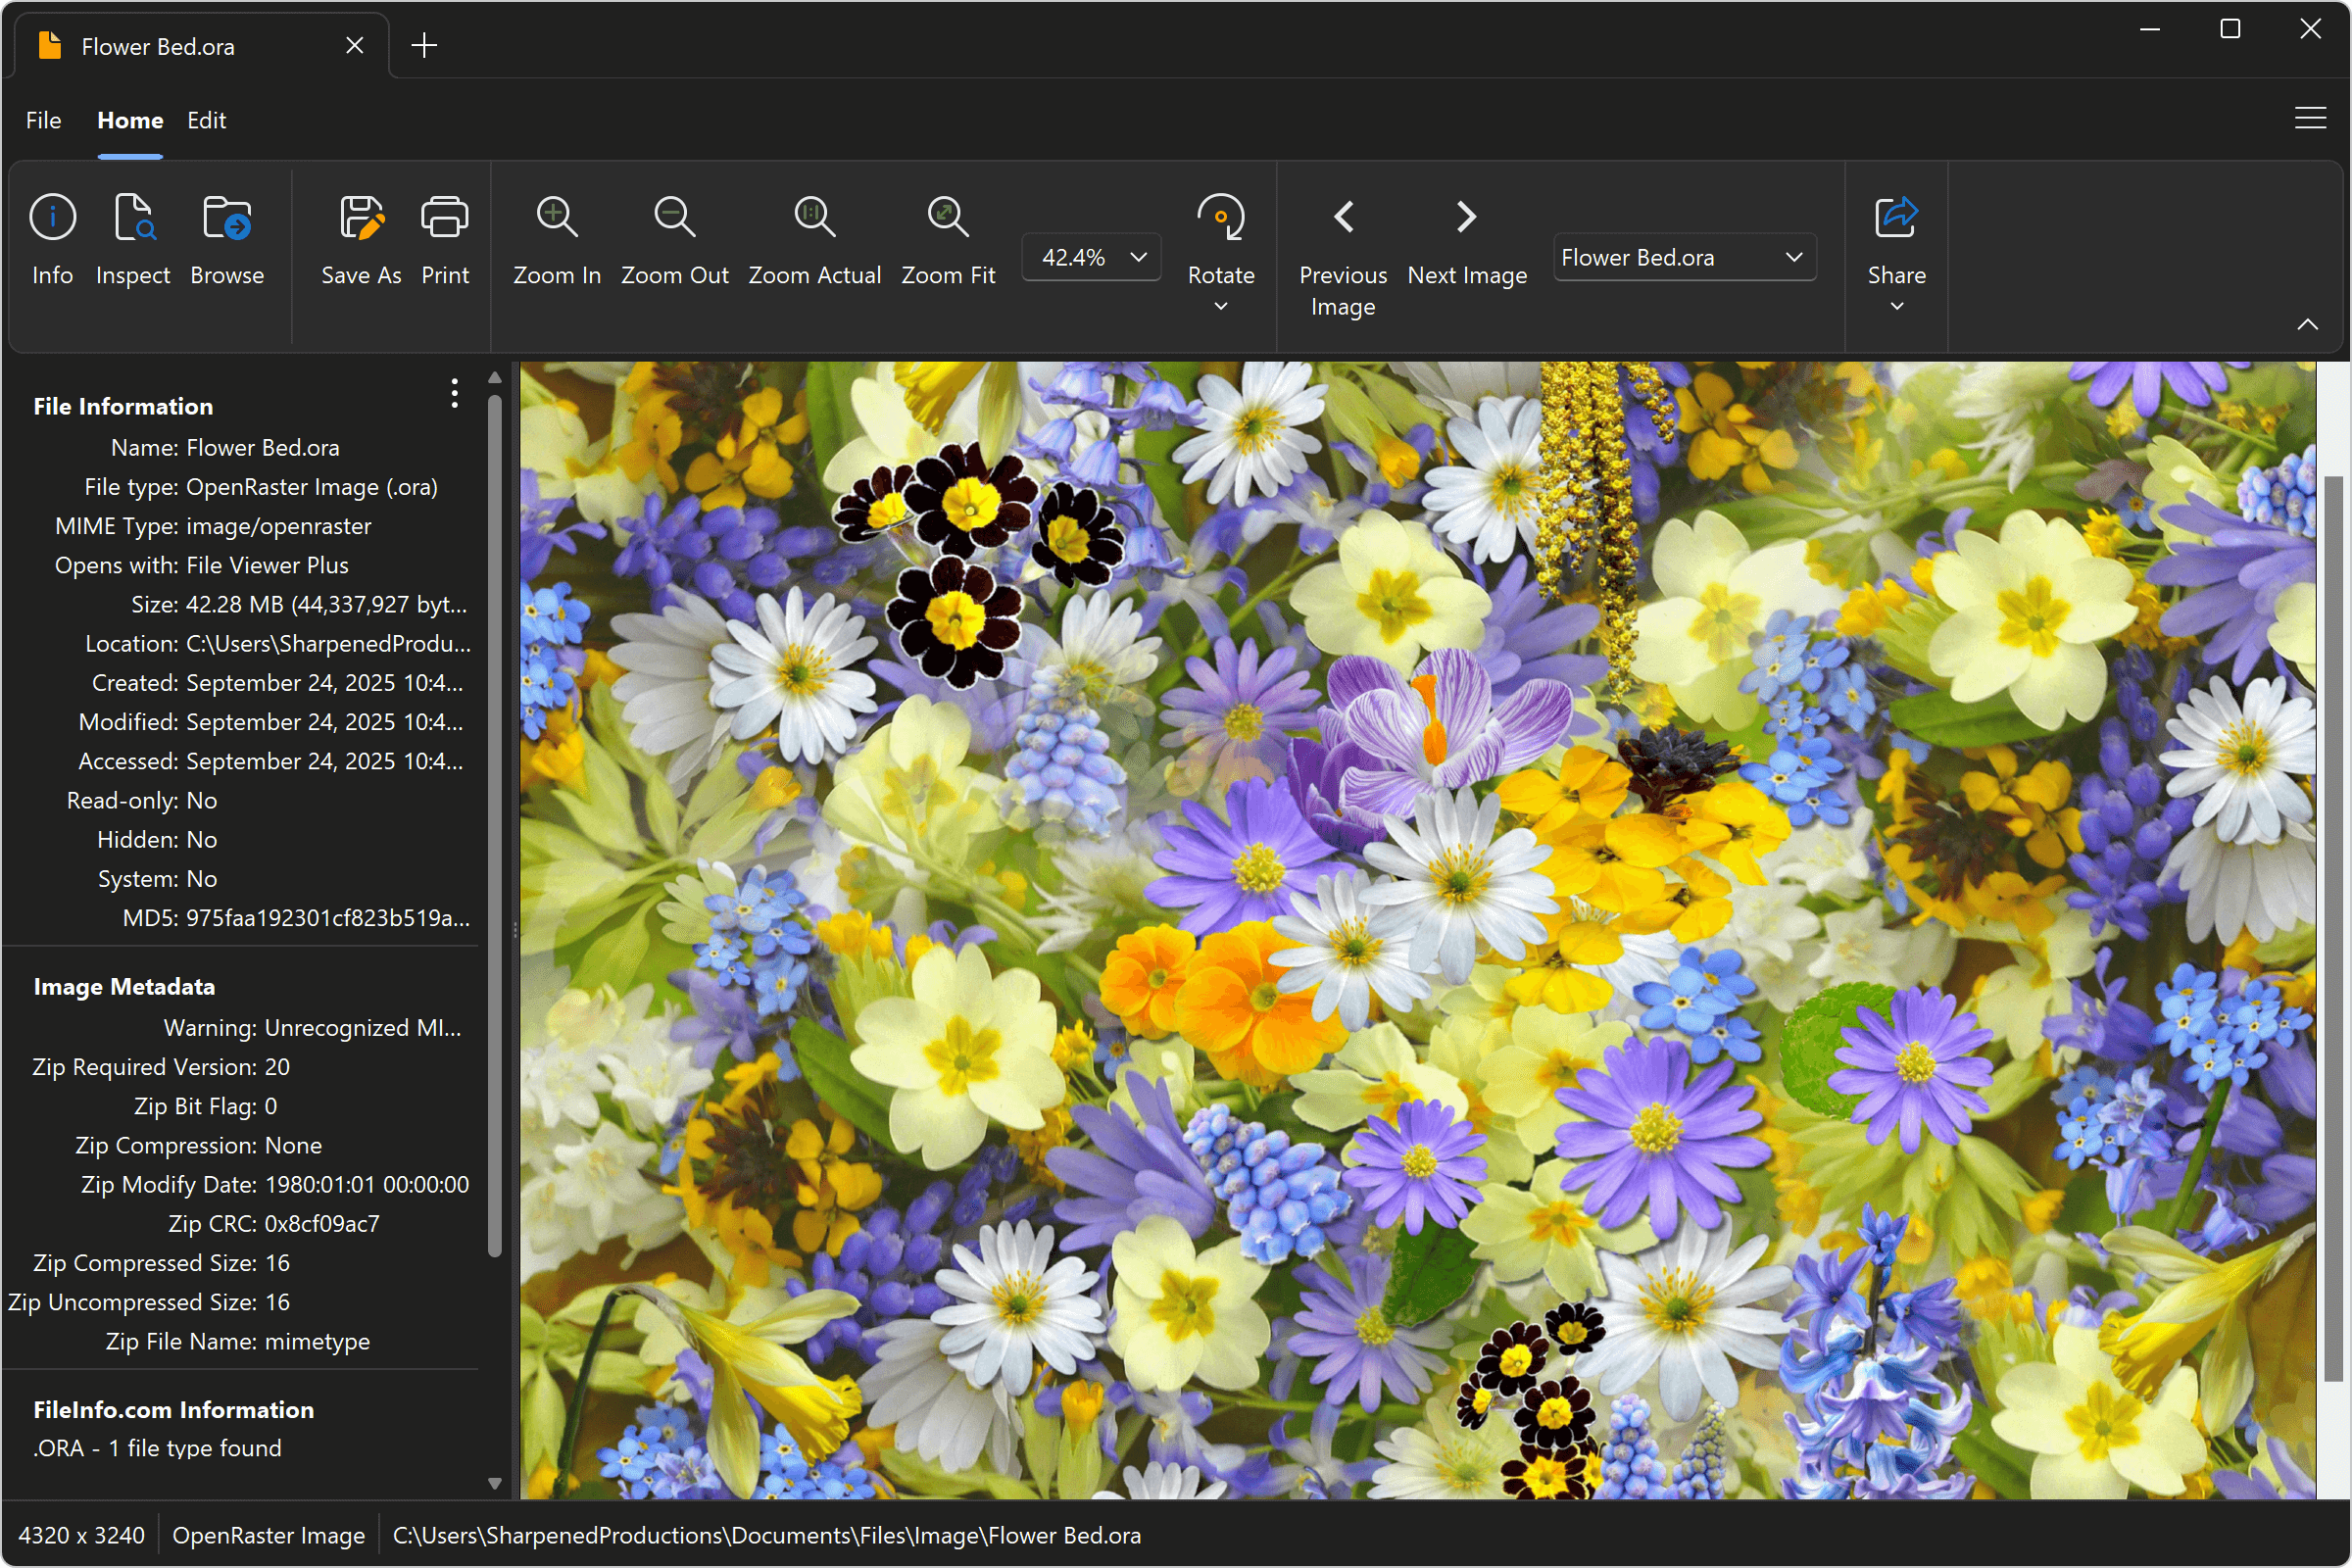
Task: Rotate the flower image
Action: pyautogui.click(x=1220, y=240)
